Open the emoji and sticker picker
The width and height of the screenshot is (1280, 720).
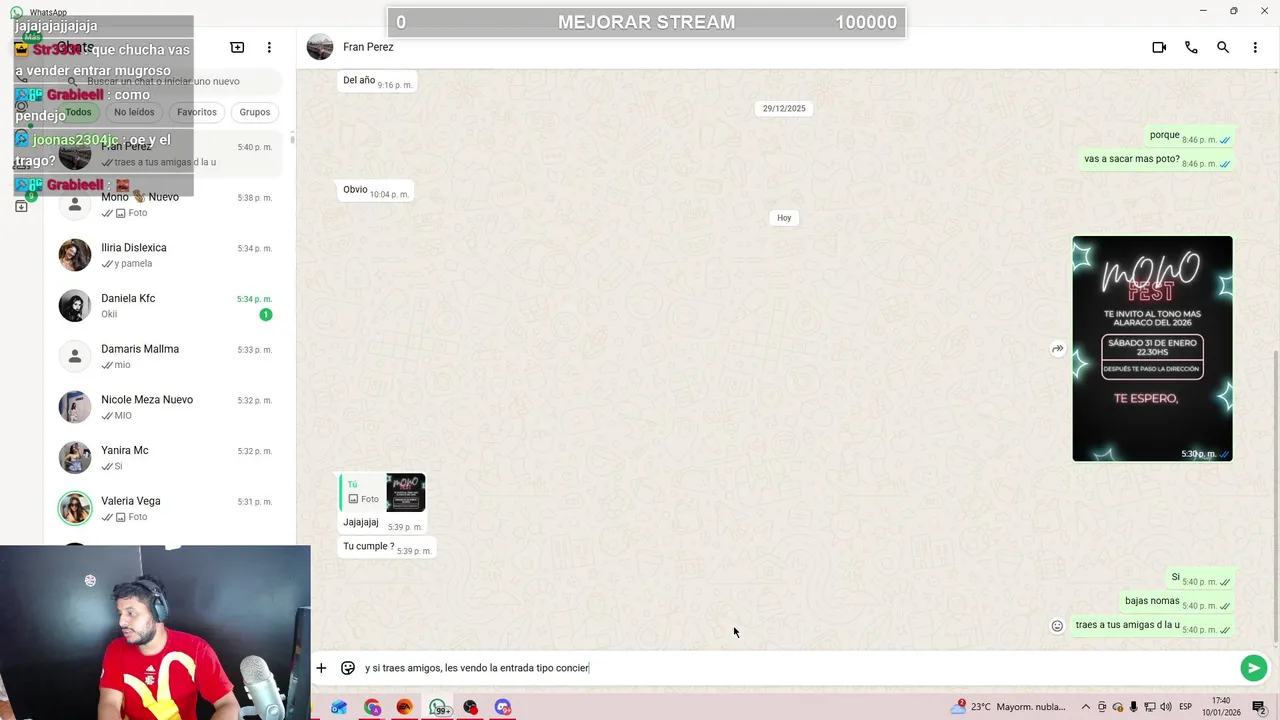pos(348,668)
